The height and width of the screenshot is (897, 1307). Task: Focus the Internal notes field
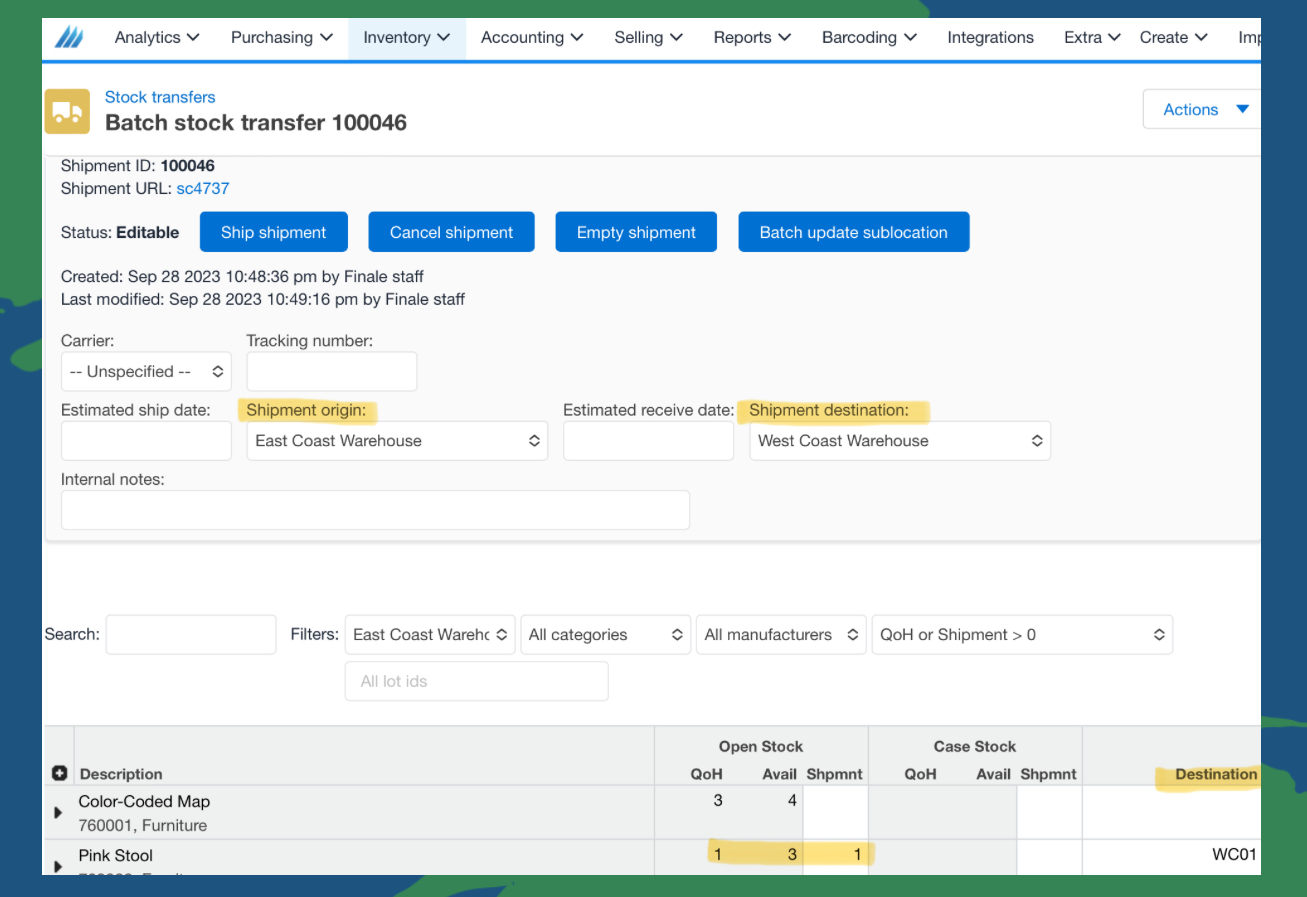click(x=375, y=510)
